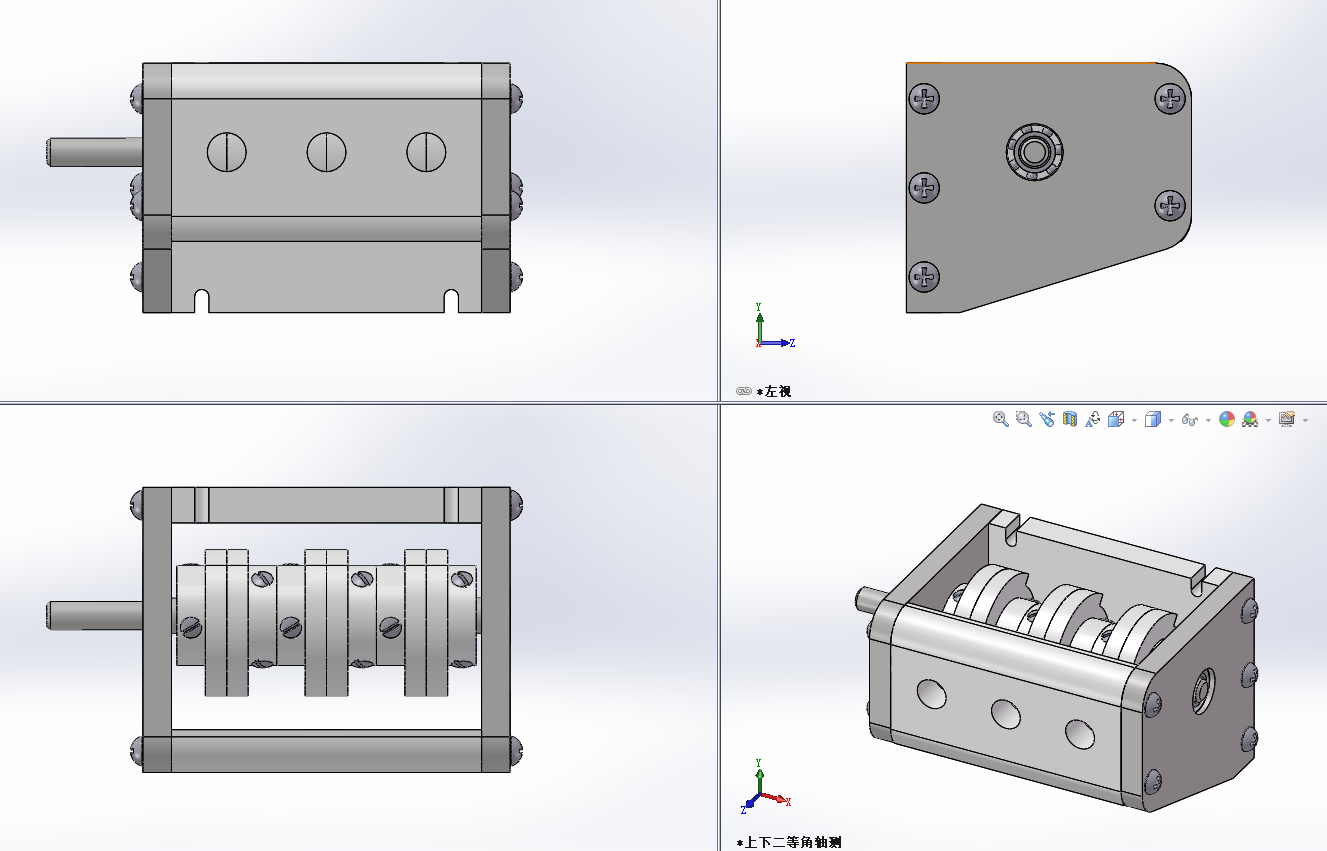Select the top-right Phillips screw in 左视 view

click(x=1170, y=99)
